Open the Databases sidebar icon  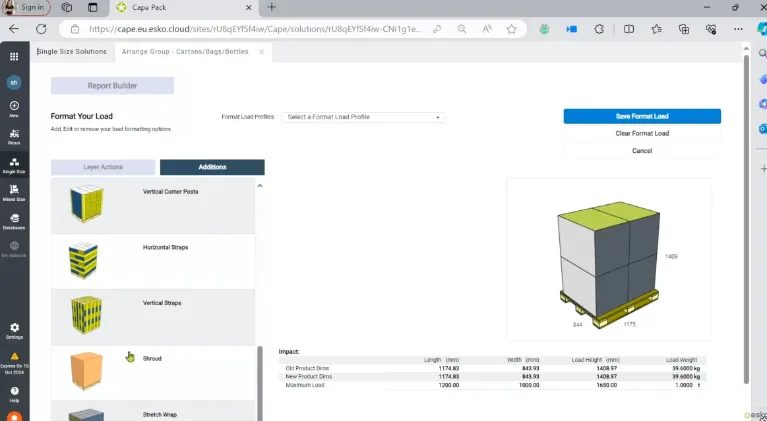point(14,220)
